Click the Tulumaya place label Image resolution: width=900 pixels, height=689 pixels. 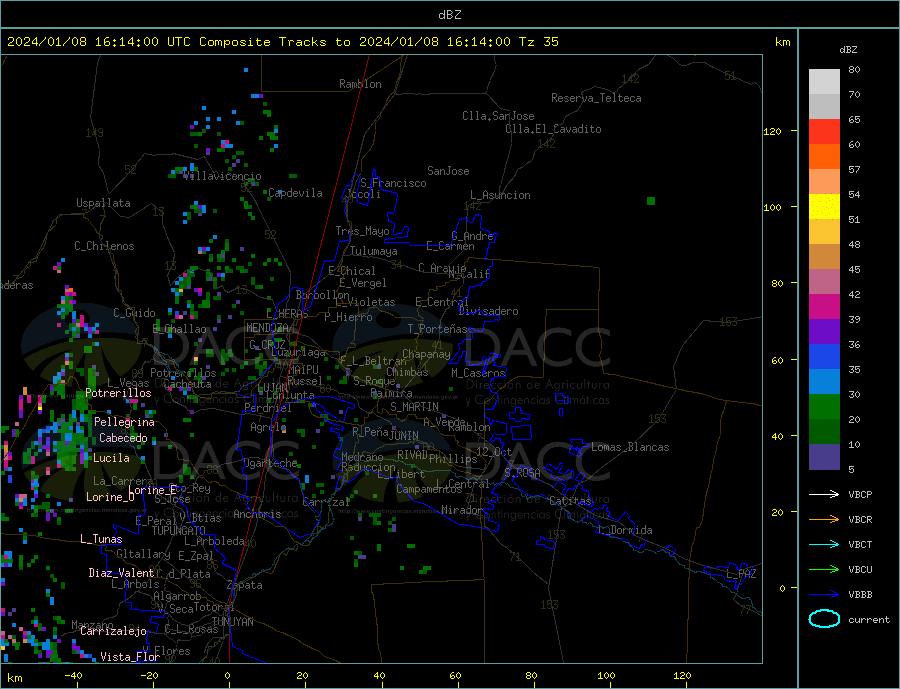pyautogui.click(x=374, y=251)
